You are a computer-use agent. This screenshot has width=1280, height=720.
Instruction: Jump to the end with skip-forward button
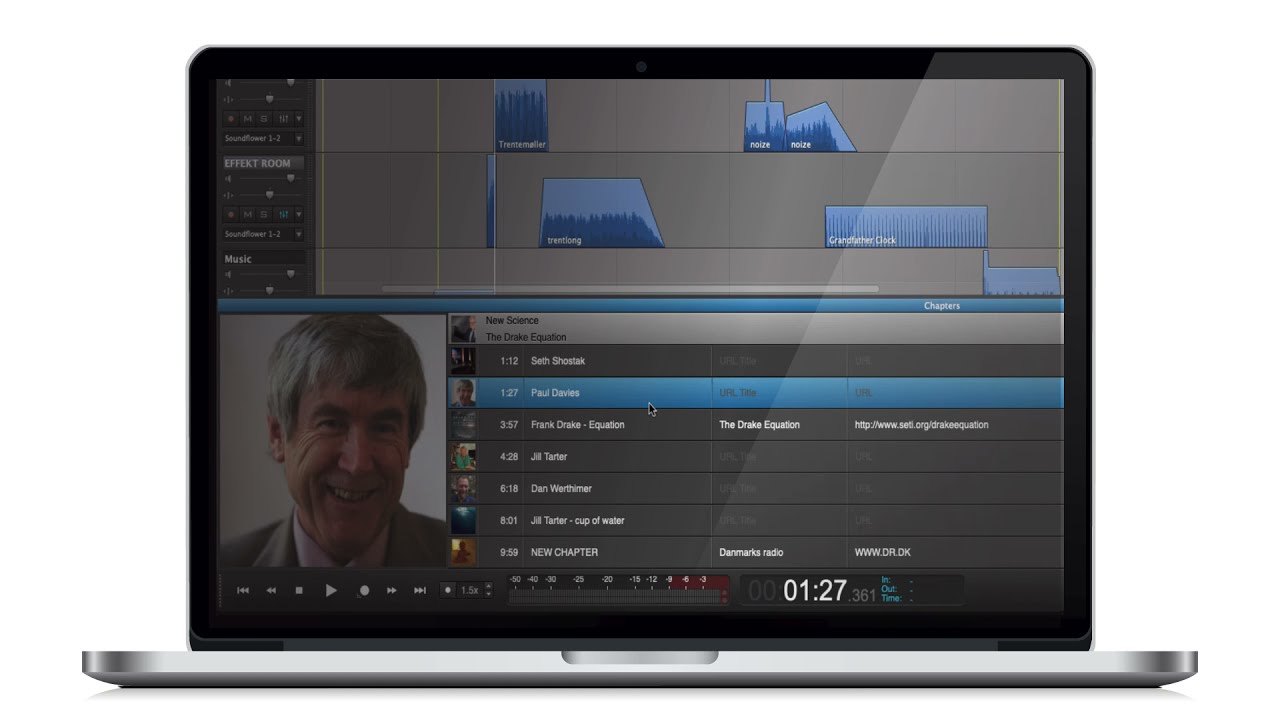point(420,590)
